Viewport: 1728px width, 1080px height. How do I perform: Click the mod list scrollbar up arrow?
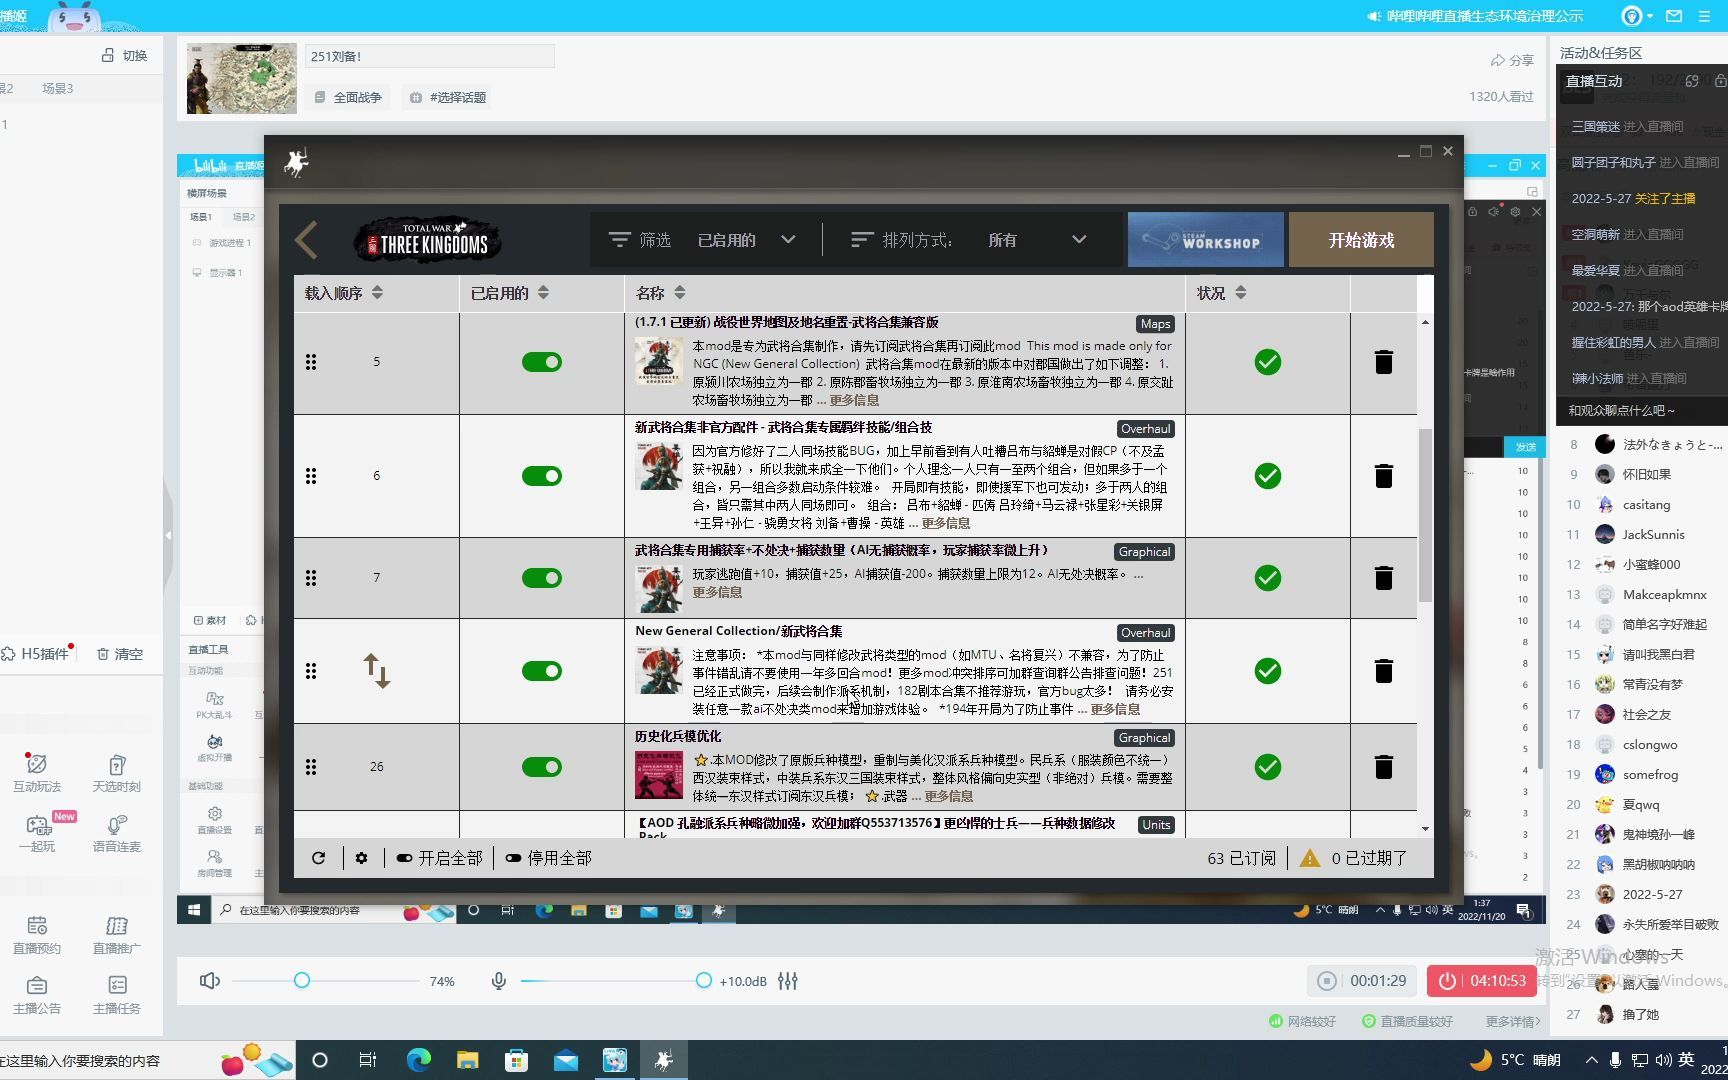[1425, 322]
